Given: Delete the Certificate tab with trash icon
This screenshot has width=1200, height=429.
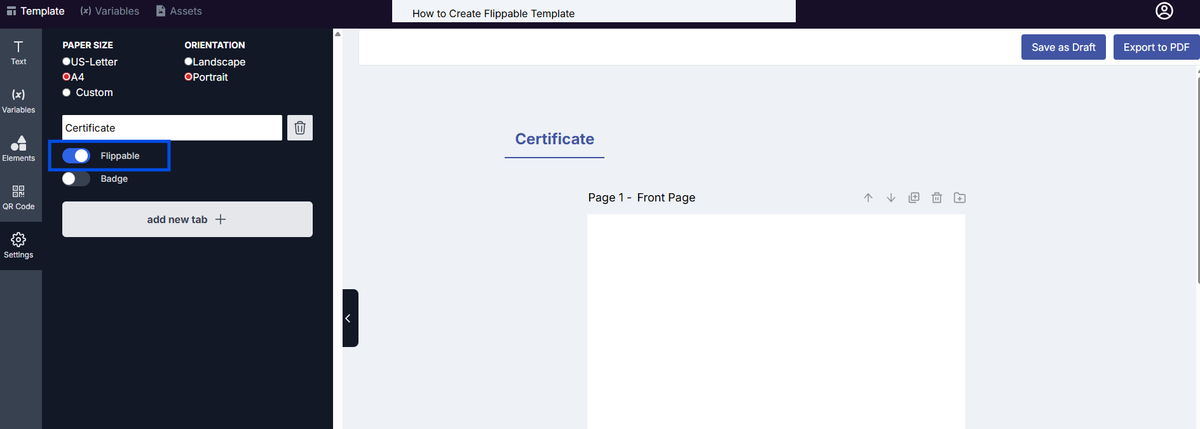Looking at the screenshot, I should 300,128.
